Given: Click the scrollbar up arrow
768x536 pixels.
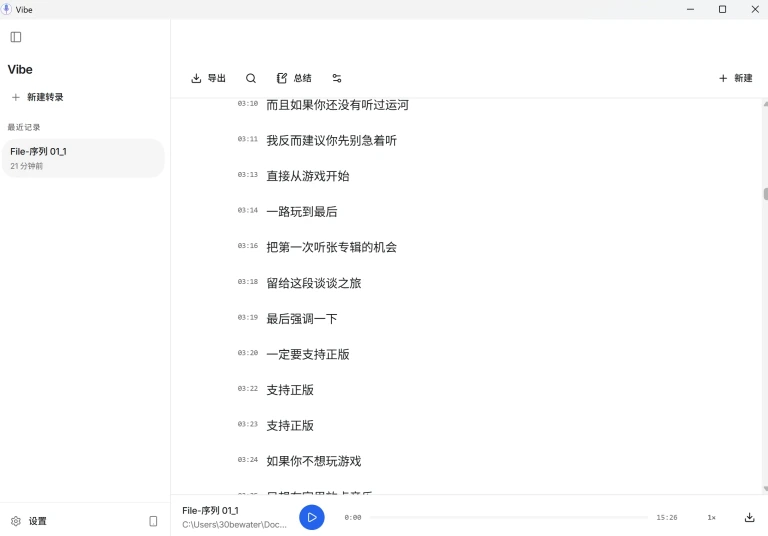Looking at the screenshot, I should tap(765, 104).
